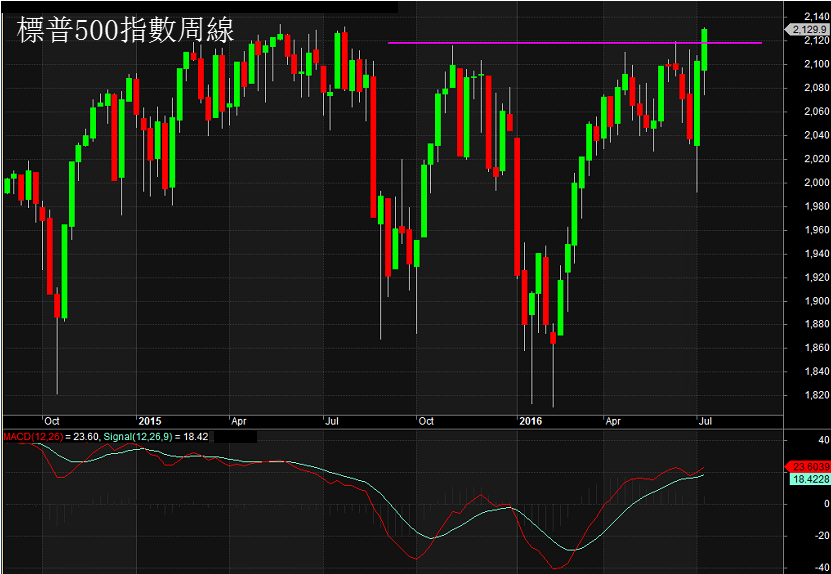Select the current price tag 2,129.9

(809, 30)
